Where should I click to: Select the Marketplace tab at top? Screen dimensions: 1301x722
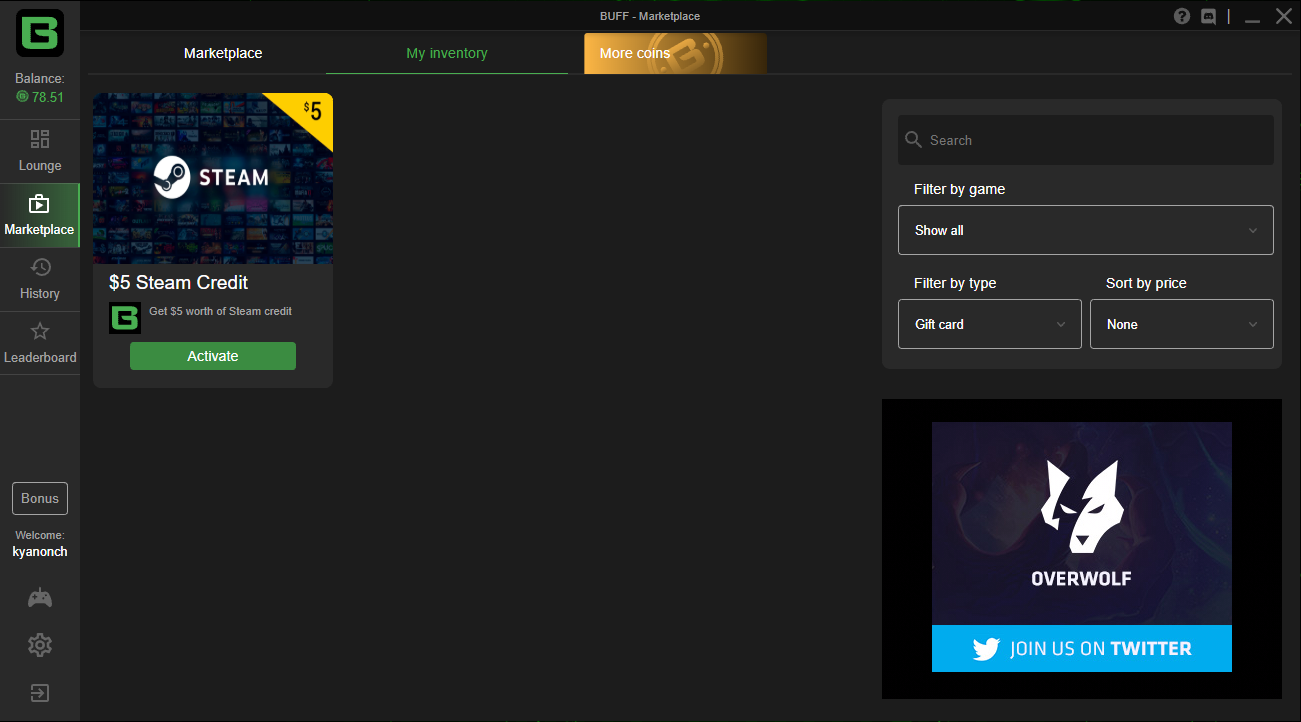coord(223,53)
